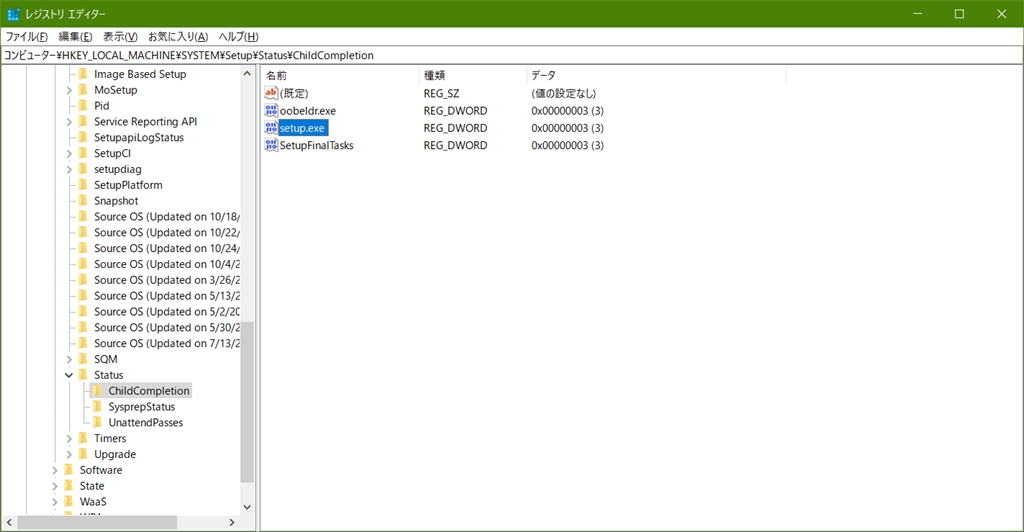
Task: Click the tree scroll up arrow
Action: (x=247, y=74)
